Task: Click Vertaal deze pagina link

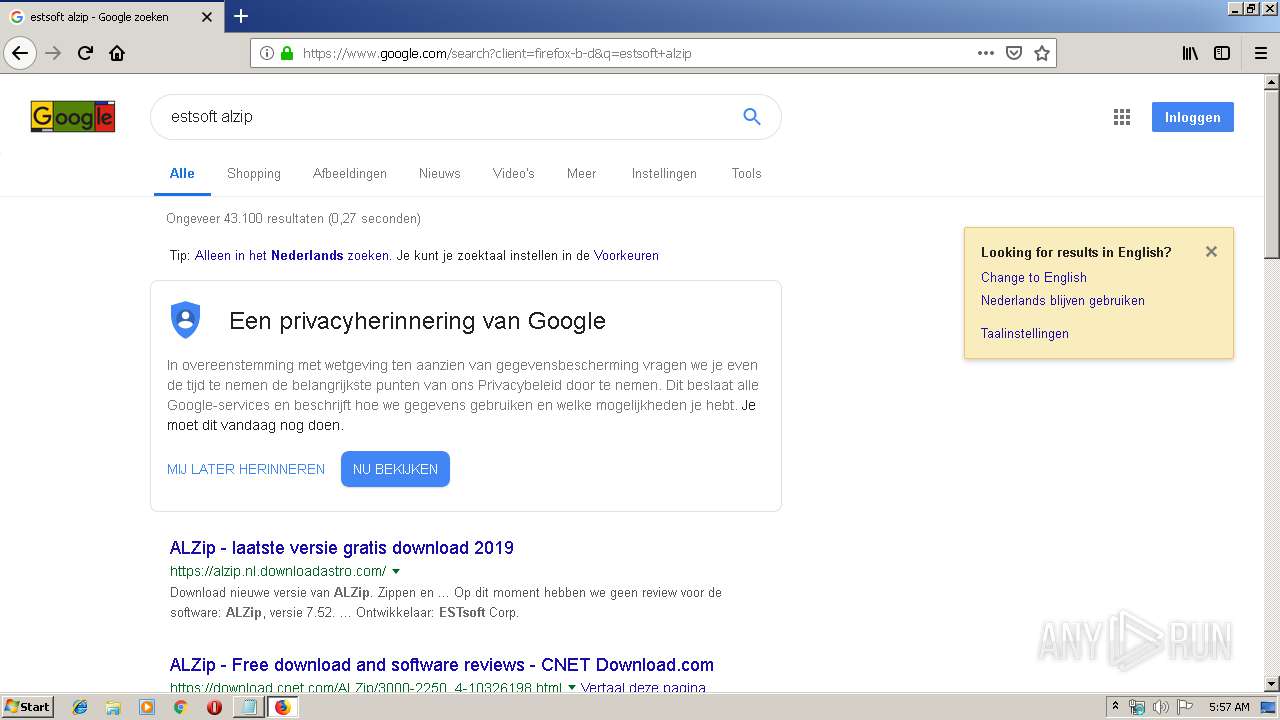Action: pos(643,688)
